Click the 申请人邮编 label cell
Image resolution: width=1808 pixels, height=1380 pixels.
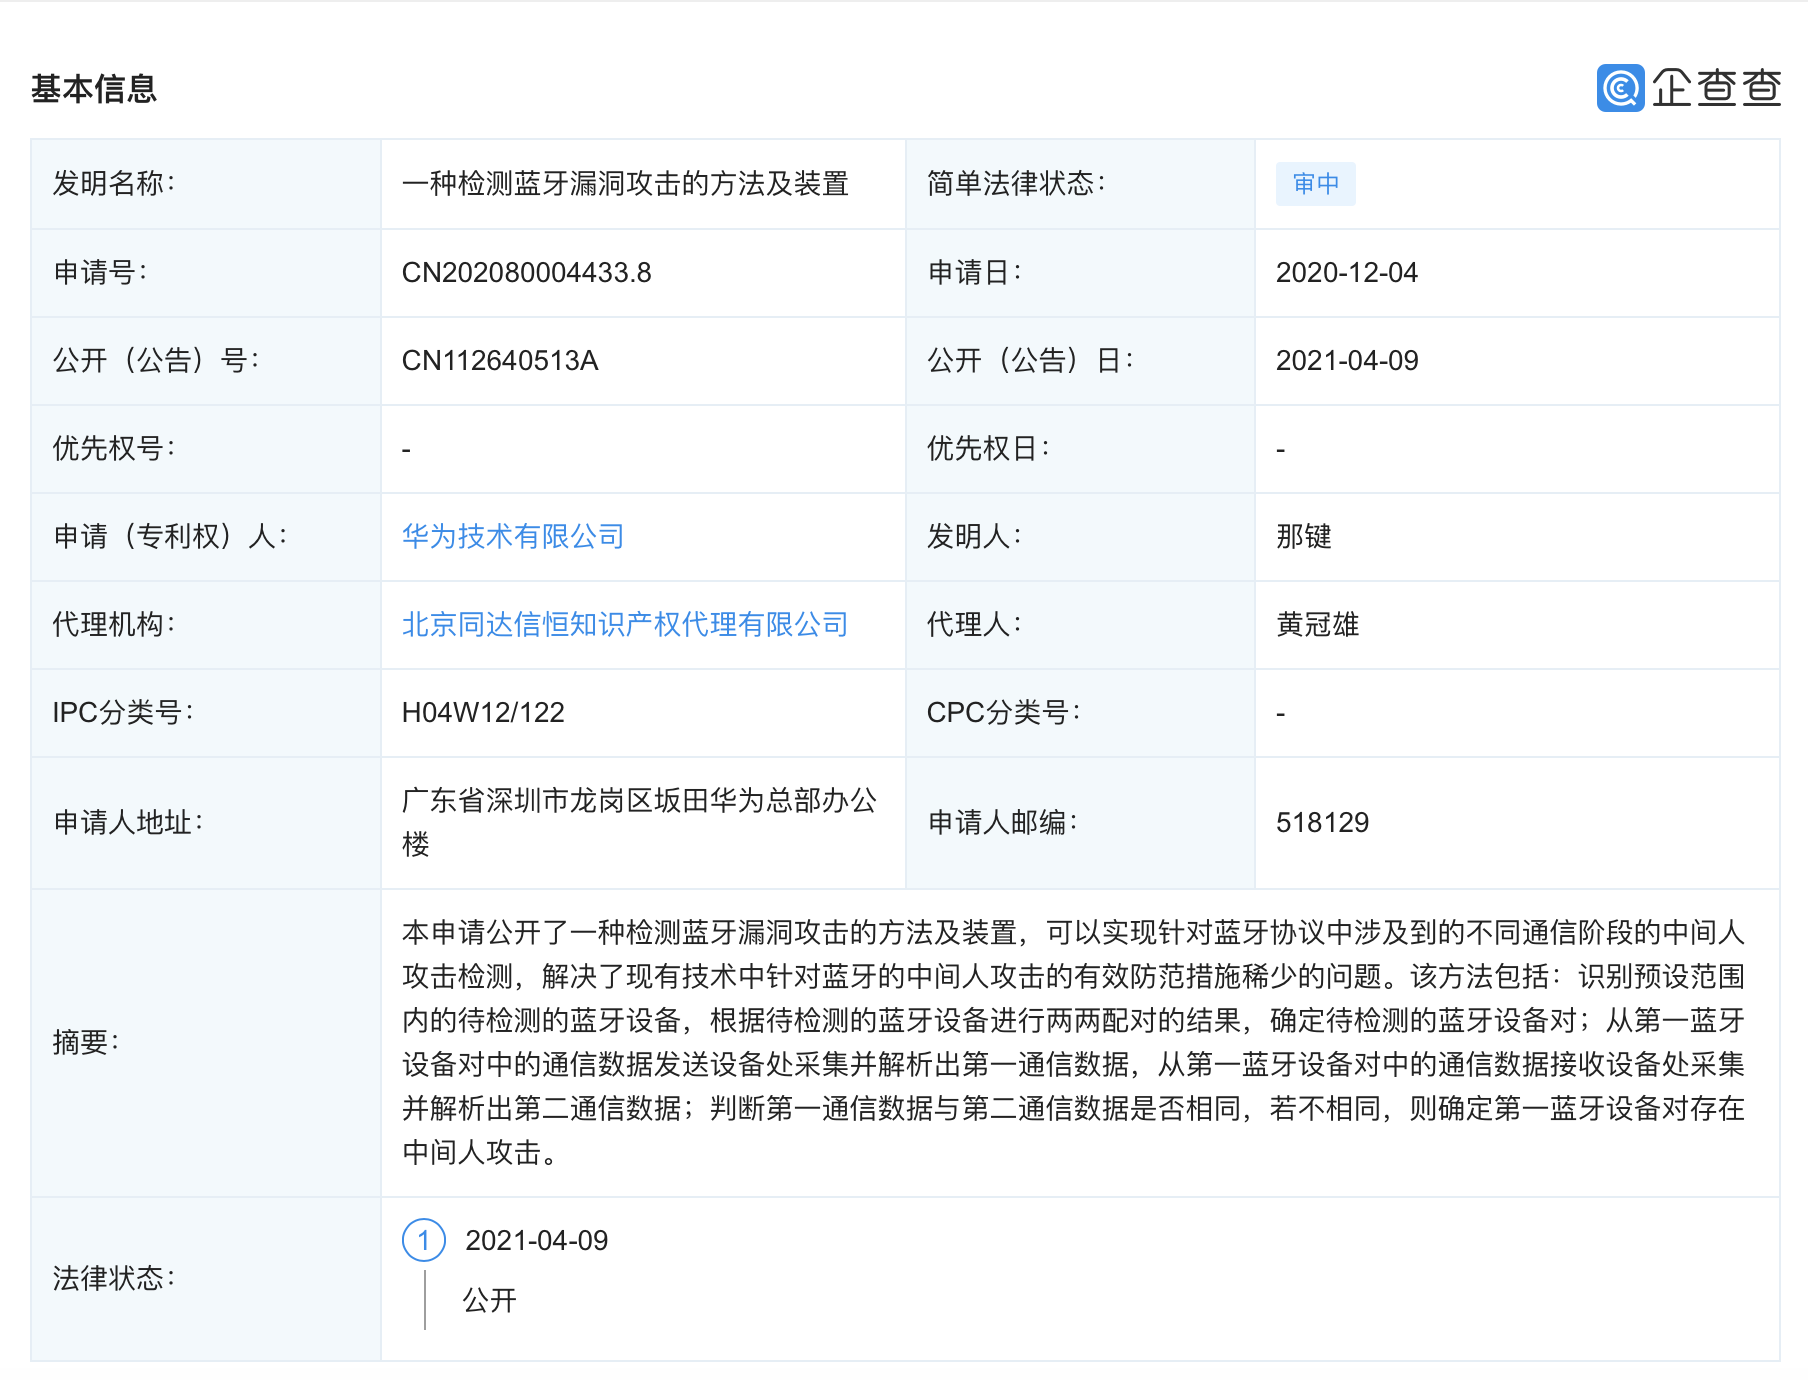point(1080,823)
